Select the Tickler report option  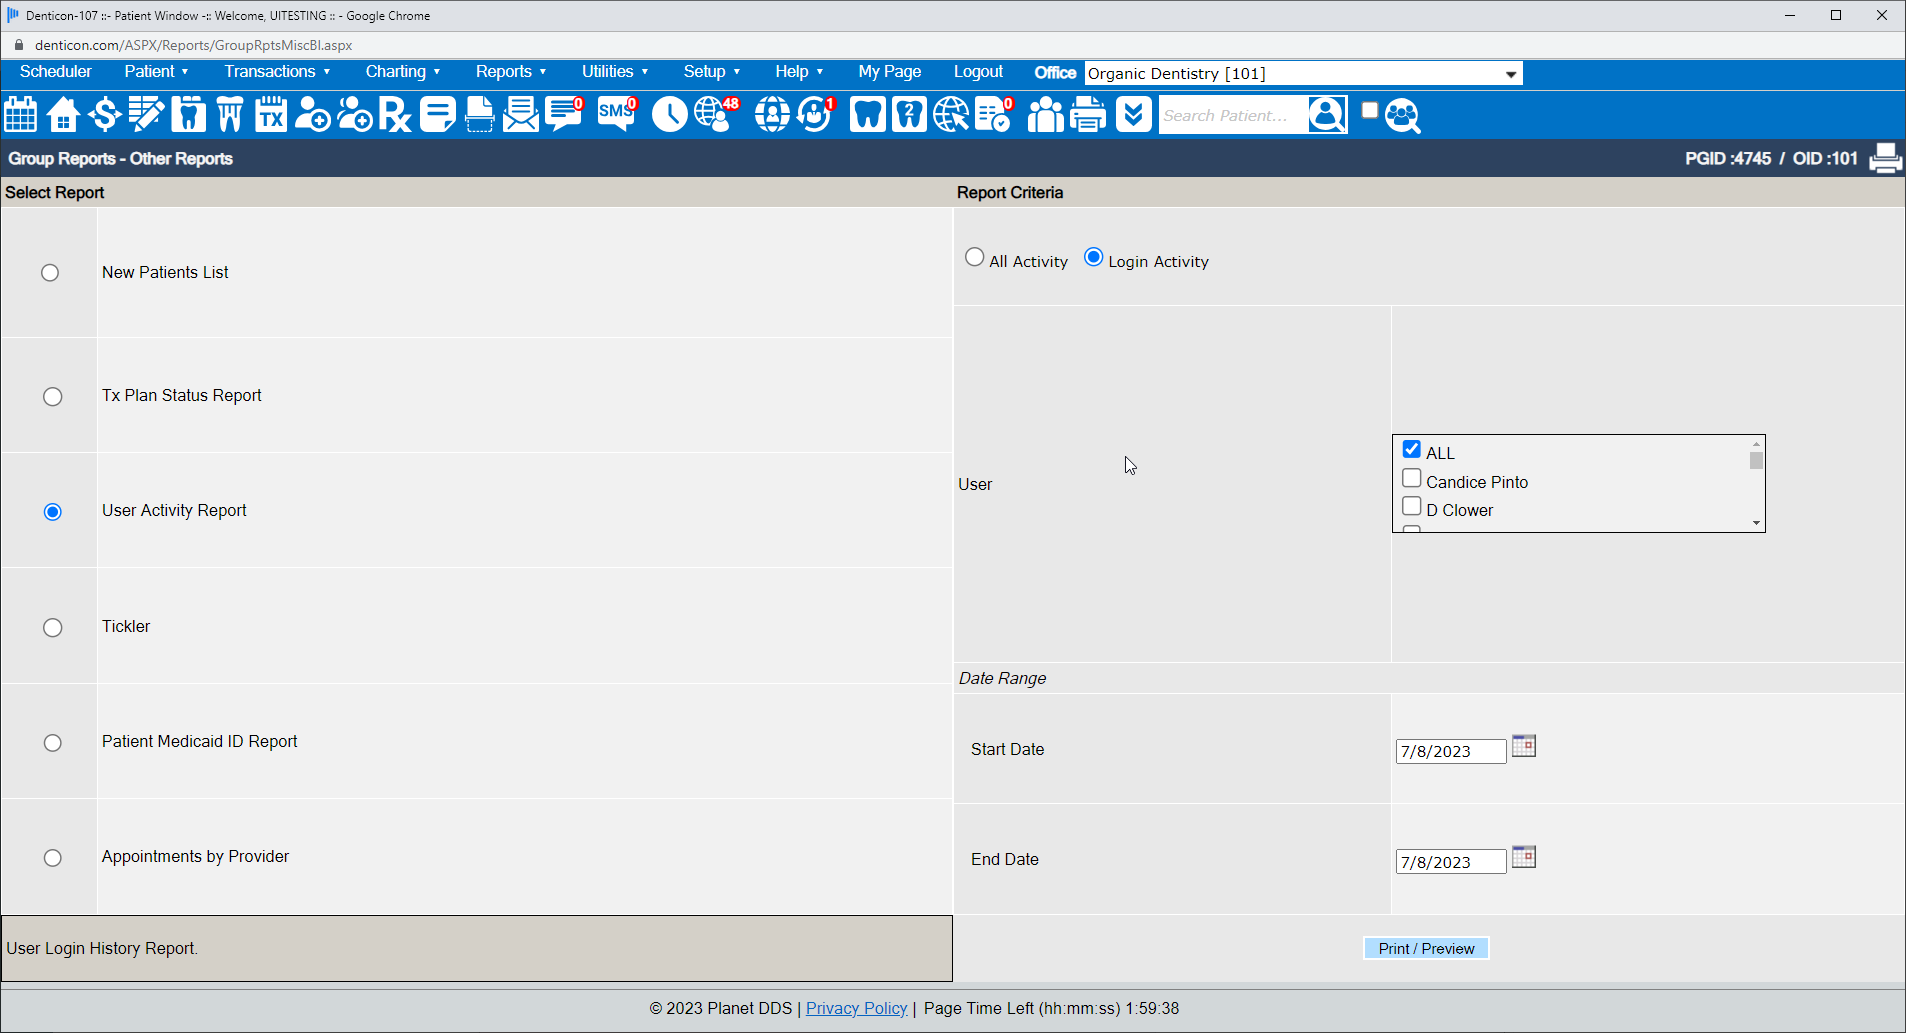(x=53, y=627)
